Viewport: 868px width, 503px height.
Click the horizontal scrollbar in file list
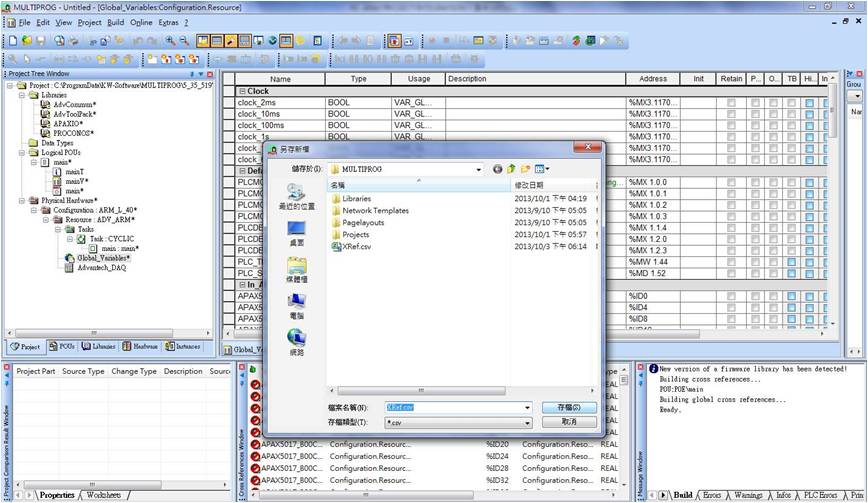(421, 391)
